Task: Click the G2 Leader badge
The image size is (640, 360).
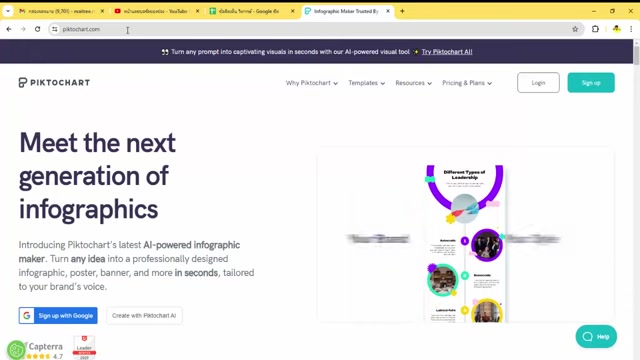Action: (84, 347)
